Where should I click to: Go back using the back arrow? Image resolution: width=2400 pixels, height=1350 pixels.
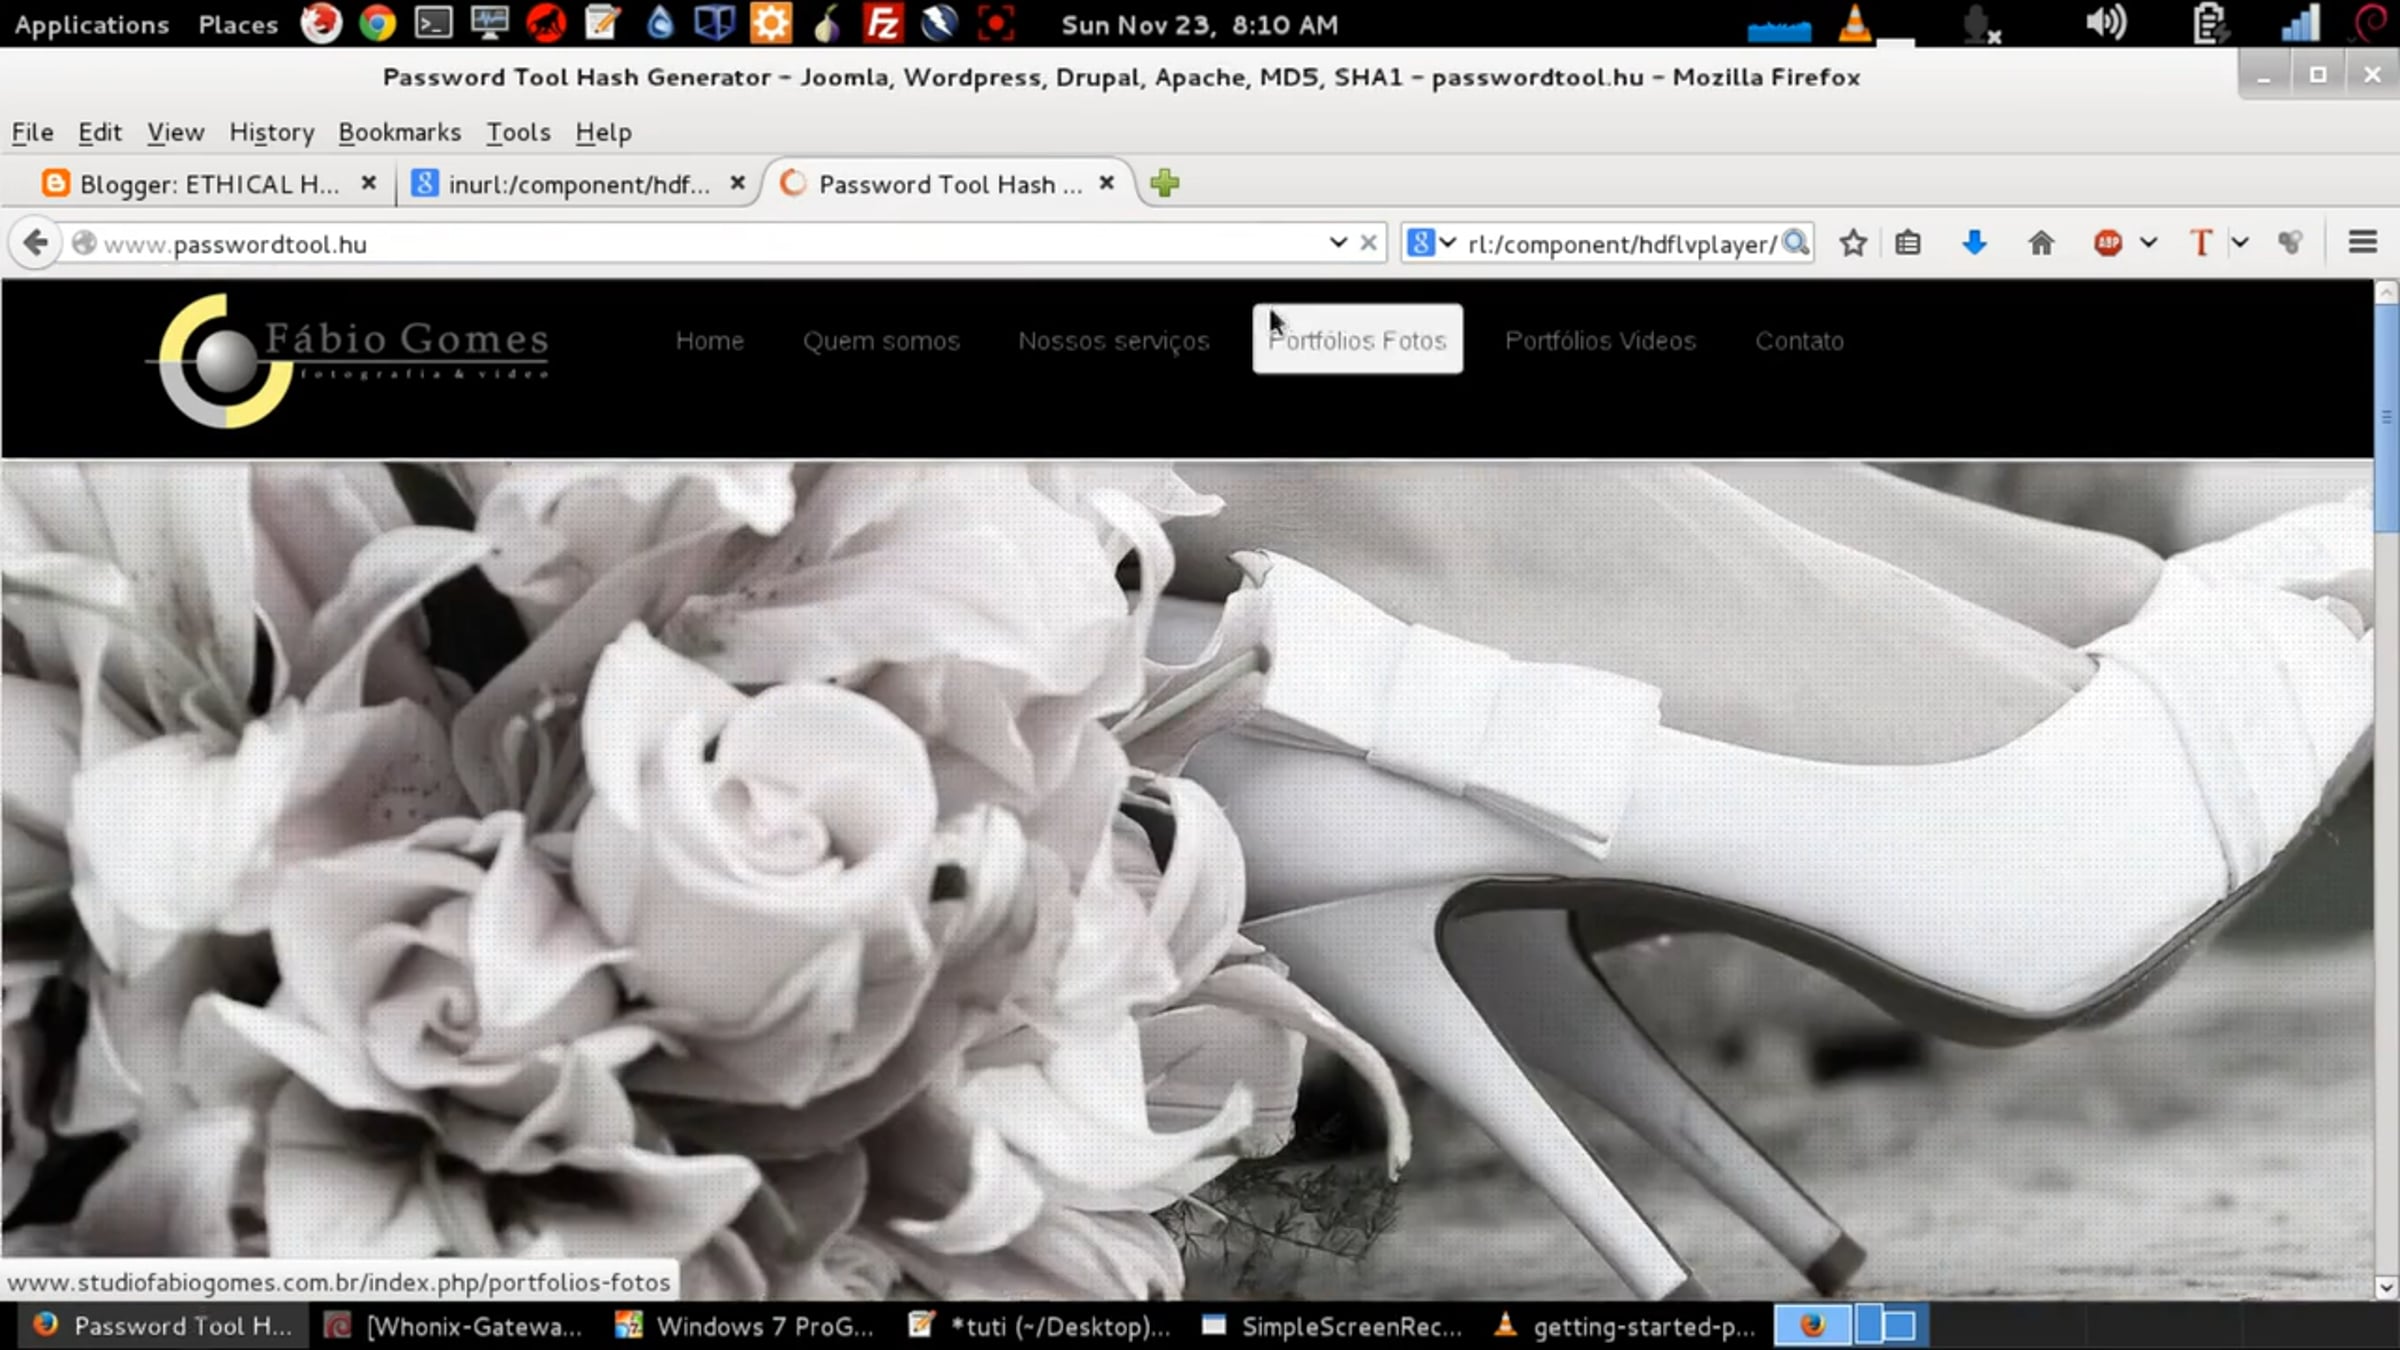pos(36,243)
